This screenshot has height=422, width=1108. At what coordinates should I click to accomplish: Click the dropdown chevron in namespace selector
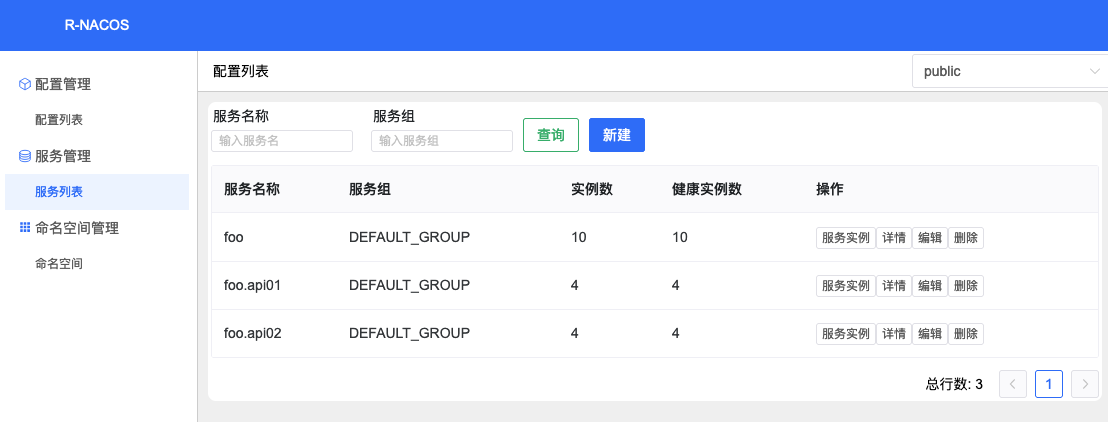click(x=1095, y=71)
